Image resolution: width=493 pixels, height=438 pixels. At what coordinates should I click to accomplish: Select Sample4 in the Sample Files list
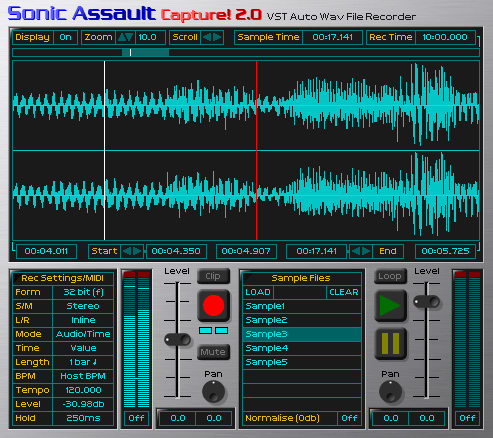[x=302, y=348]
